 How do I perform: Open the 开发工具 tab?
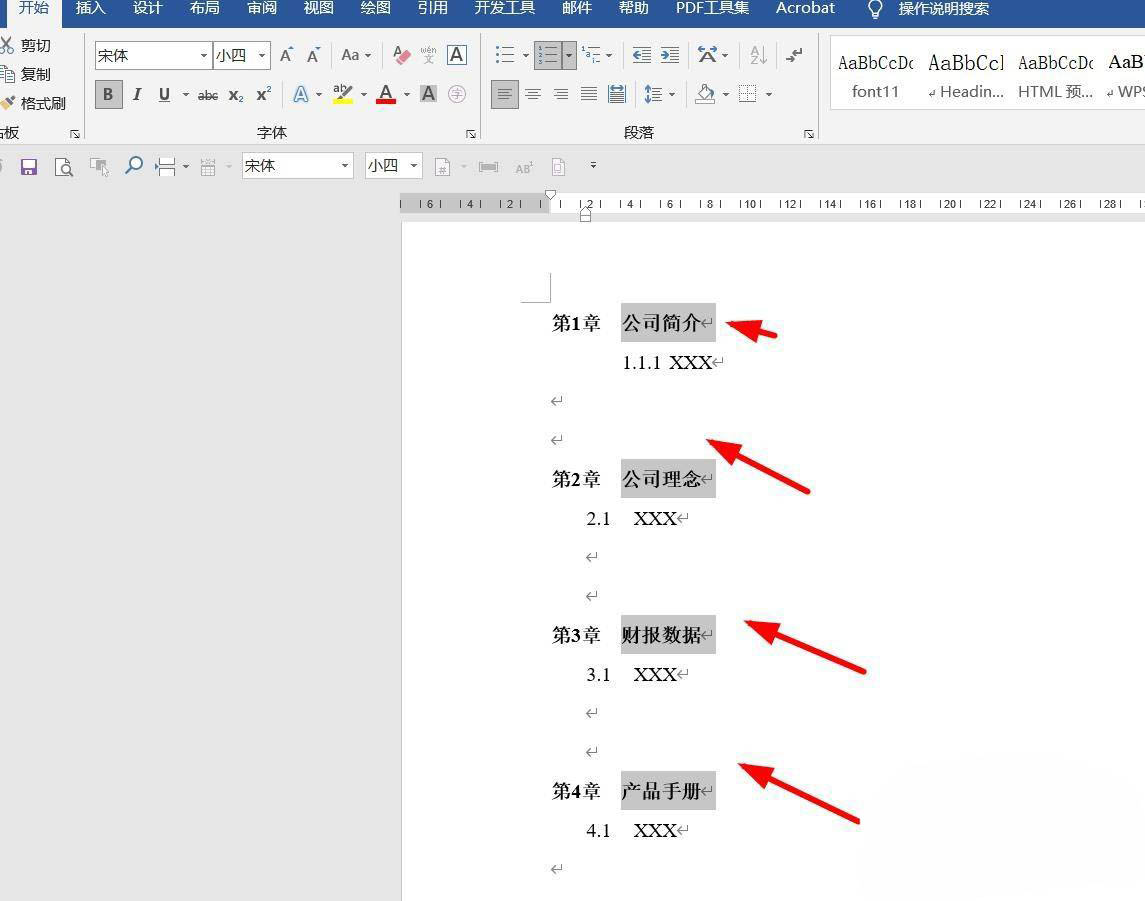pyautogui.click(x=505, y=9)
